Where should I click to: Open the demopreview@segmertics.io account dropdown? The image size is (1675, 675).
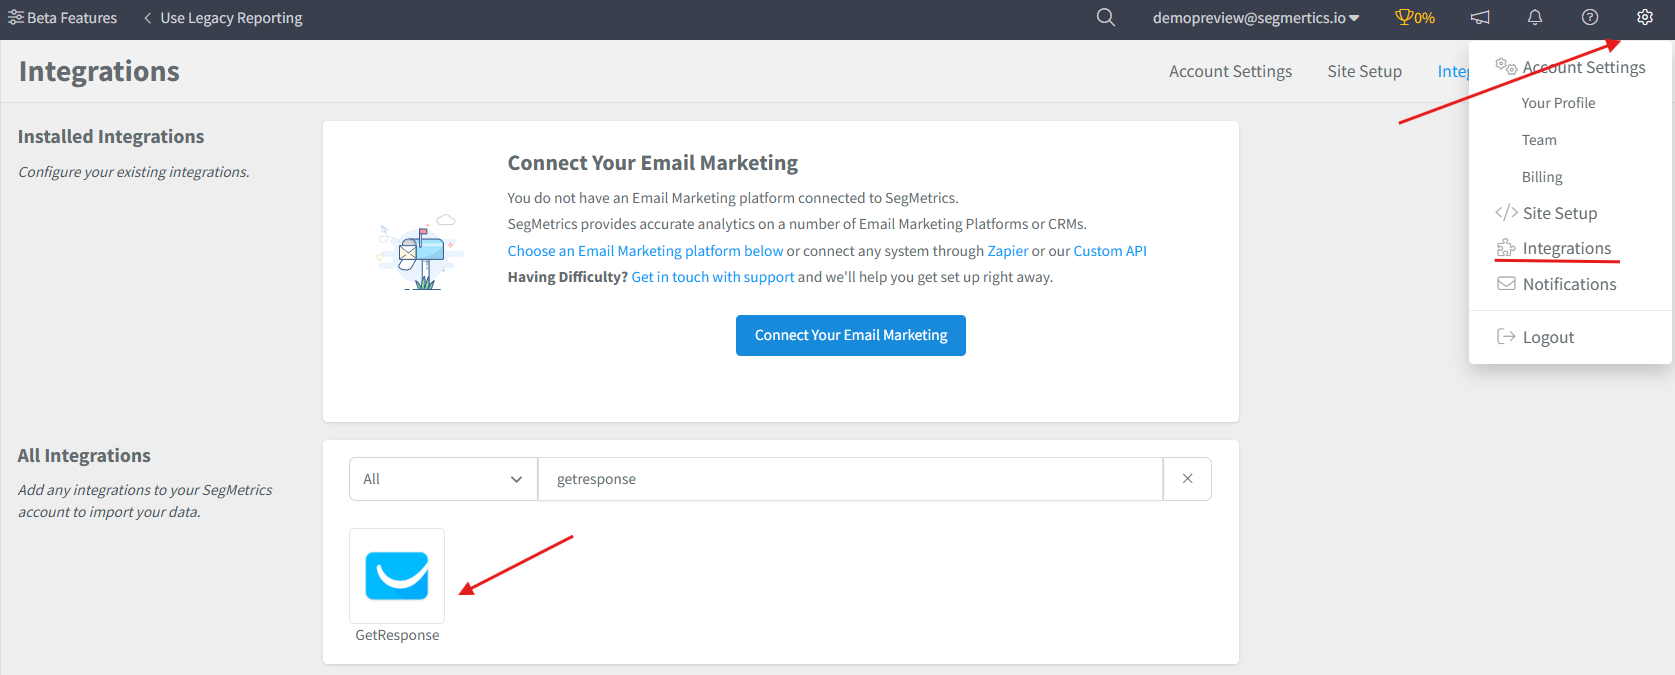(1256, 18)
